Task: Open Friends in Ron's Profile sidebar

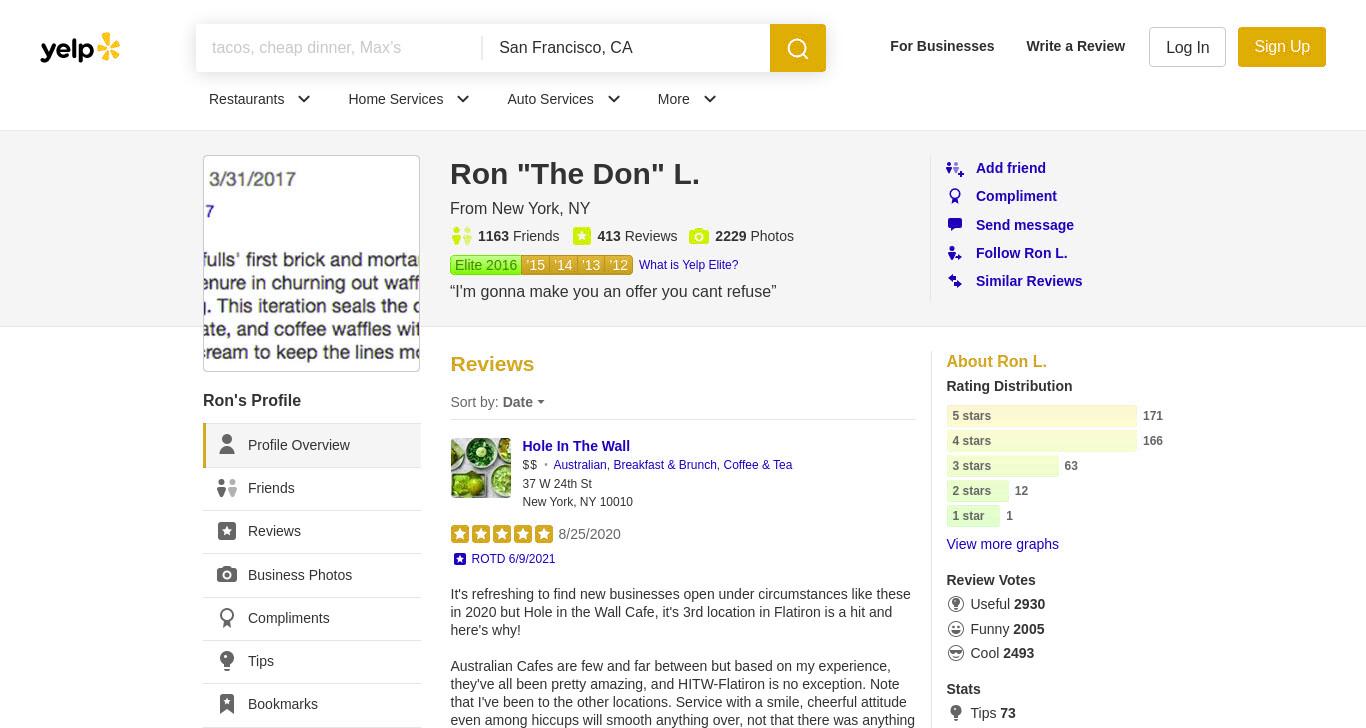Action: click(x=312, y=488)
